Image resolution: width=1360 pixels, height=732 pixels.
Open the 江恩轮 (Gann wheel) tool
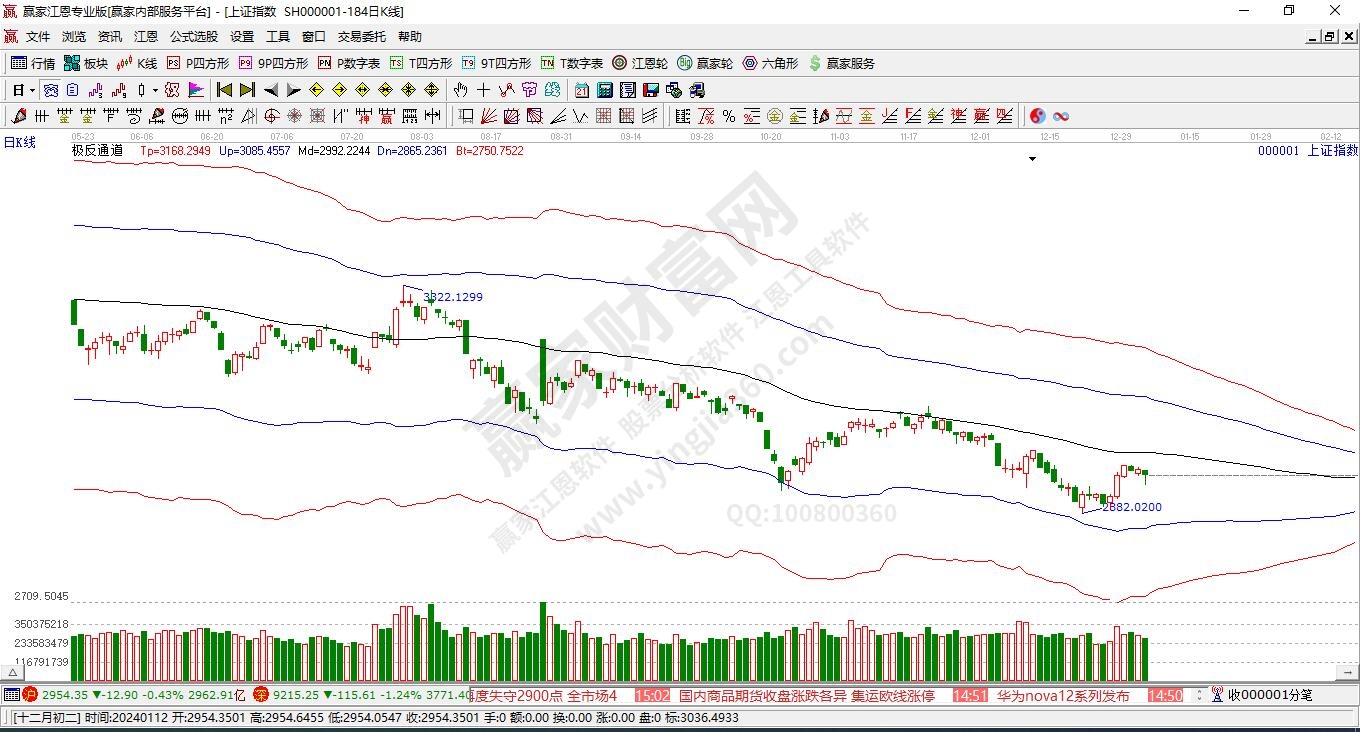tap(640, 63)
